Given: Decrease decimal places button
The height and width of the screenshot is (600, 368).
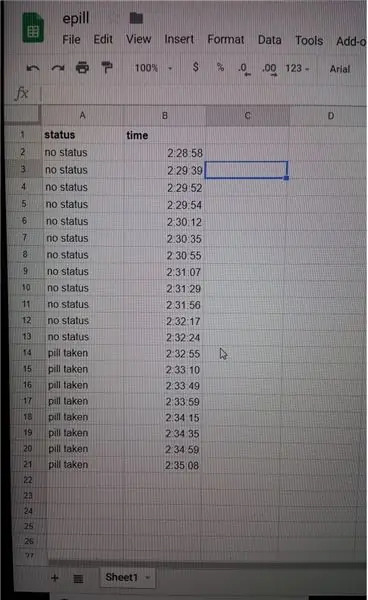Looking at the screenshot, I should [x=244, y=69].
